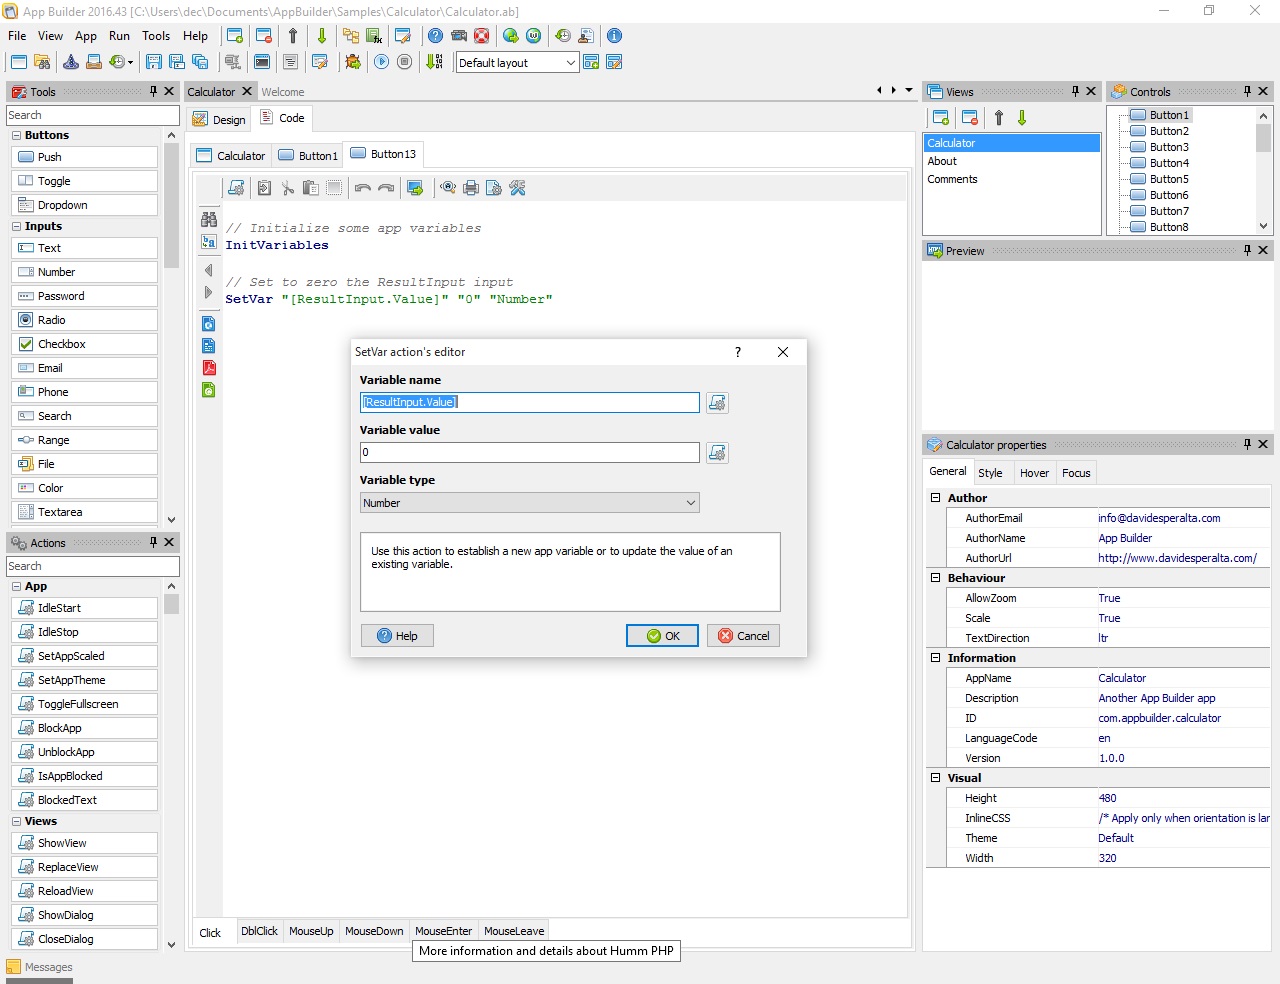Screen dimensions: 1280x984
Task: Click the blue question mark help icon
Action: 436,36
